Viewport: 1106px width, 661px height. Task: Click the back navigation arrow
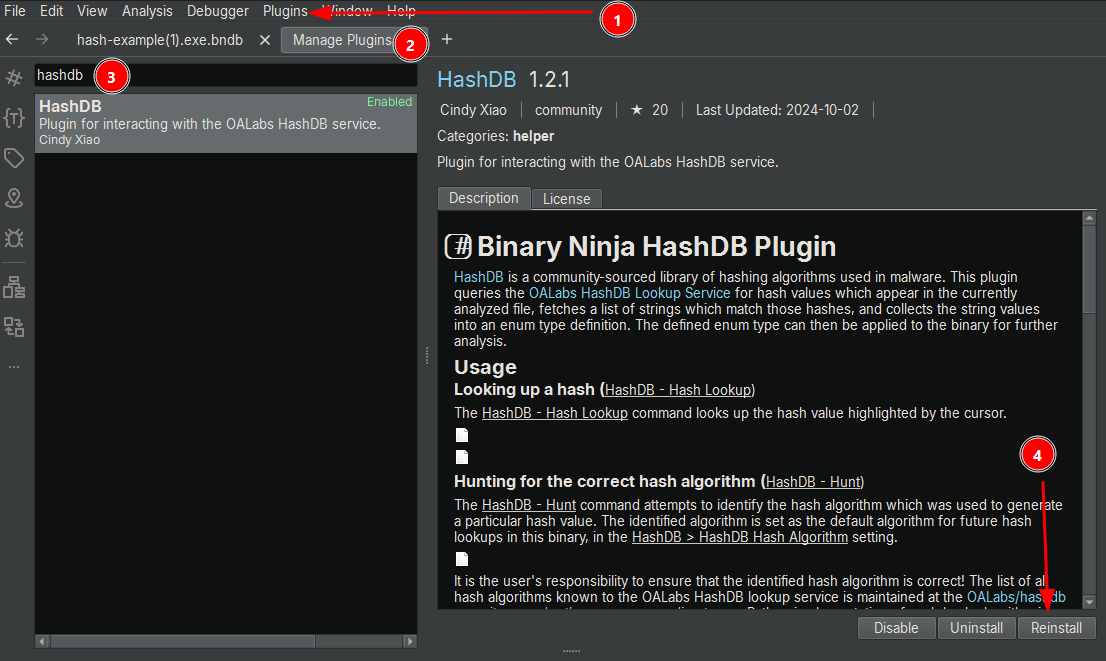click(x=12, y=39)
